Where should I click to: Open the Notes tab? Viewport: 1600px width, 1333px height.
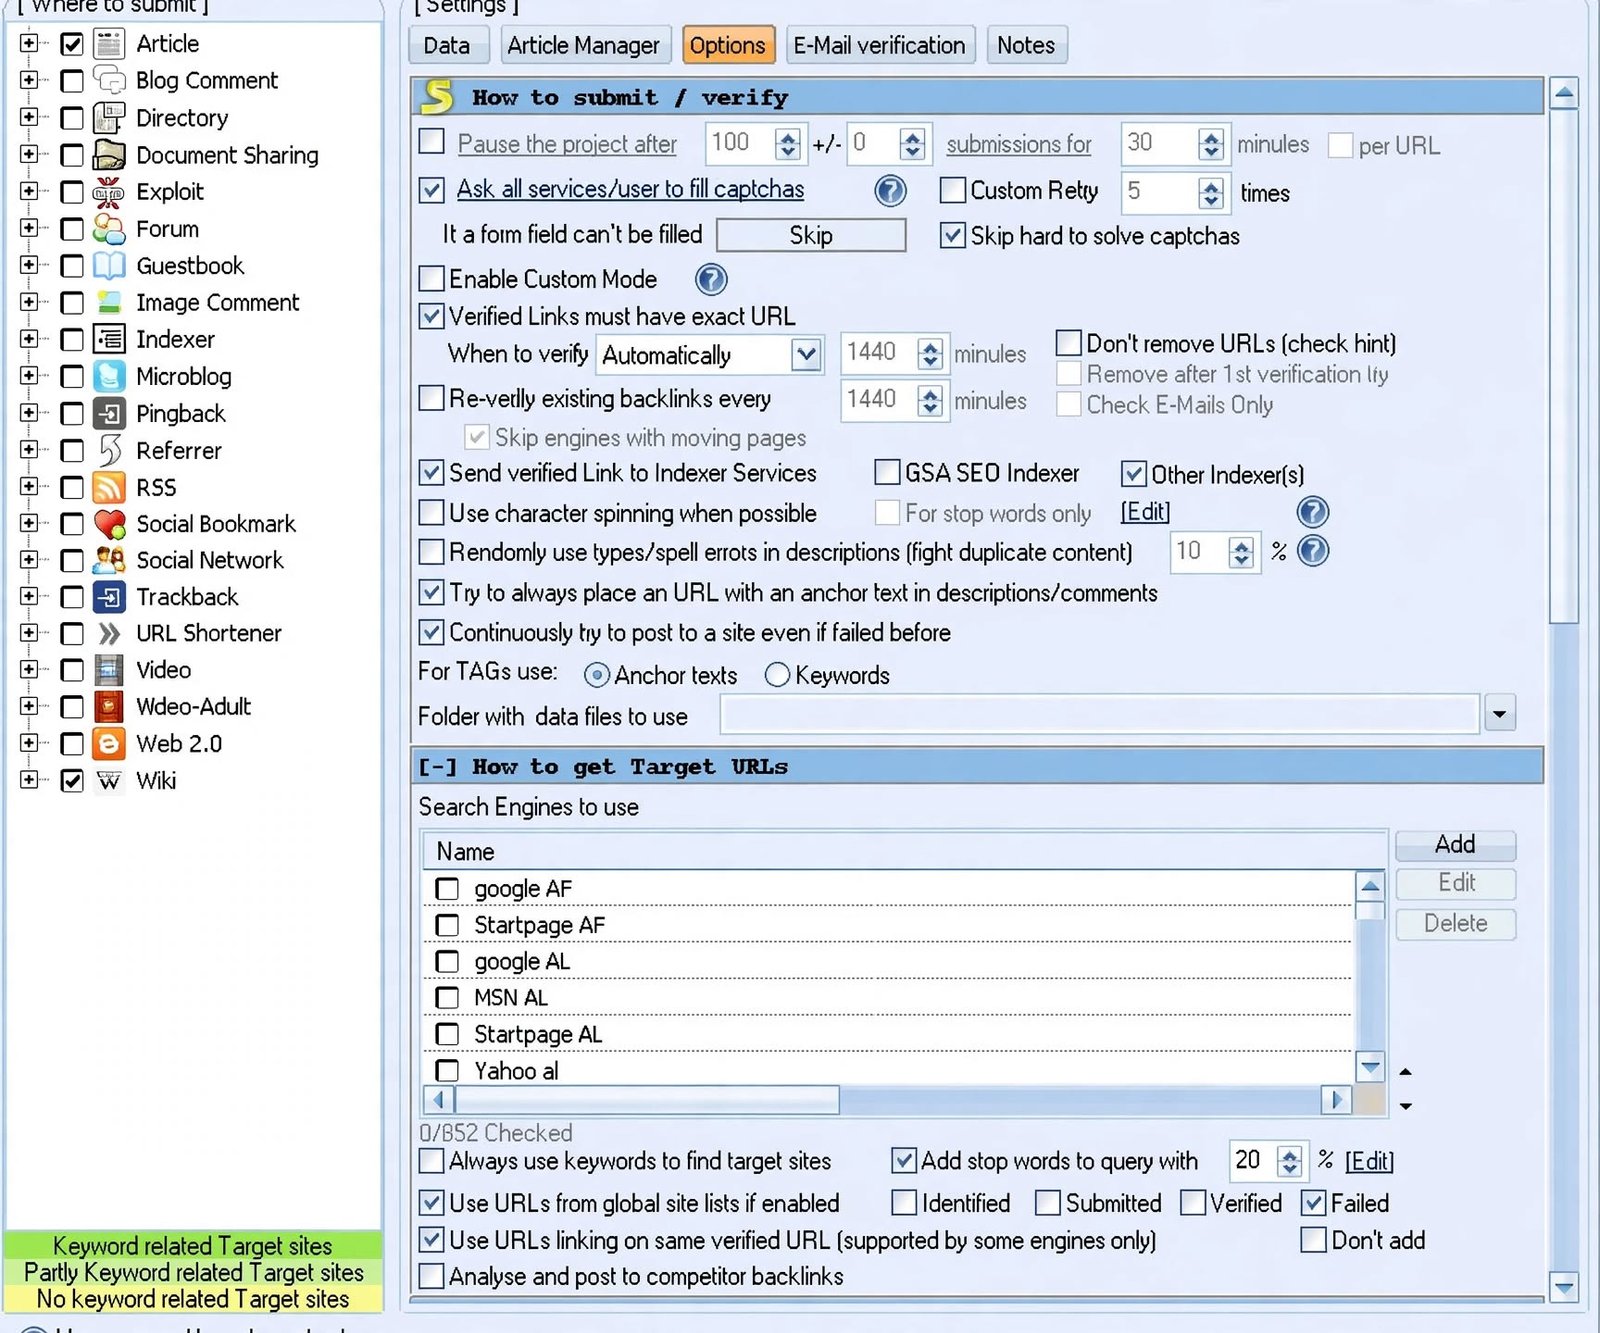point(1026,46)
